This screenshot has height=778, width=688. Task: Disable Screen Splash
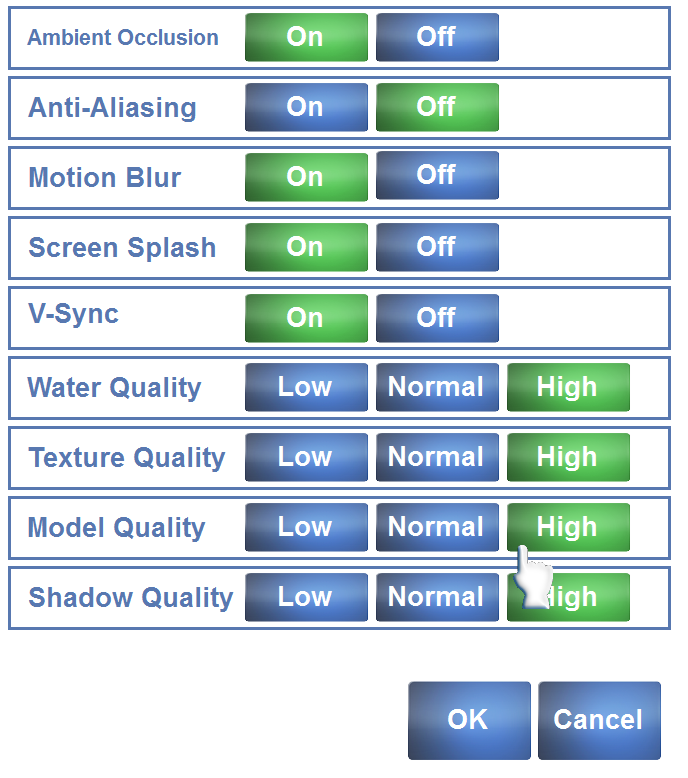(437, 247)
